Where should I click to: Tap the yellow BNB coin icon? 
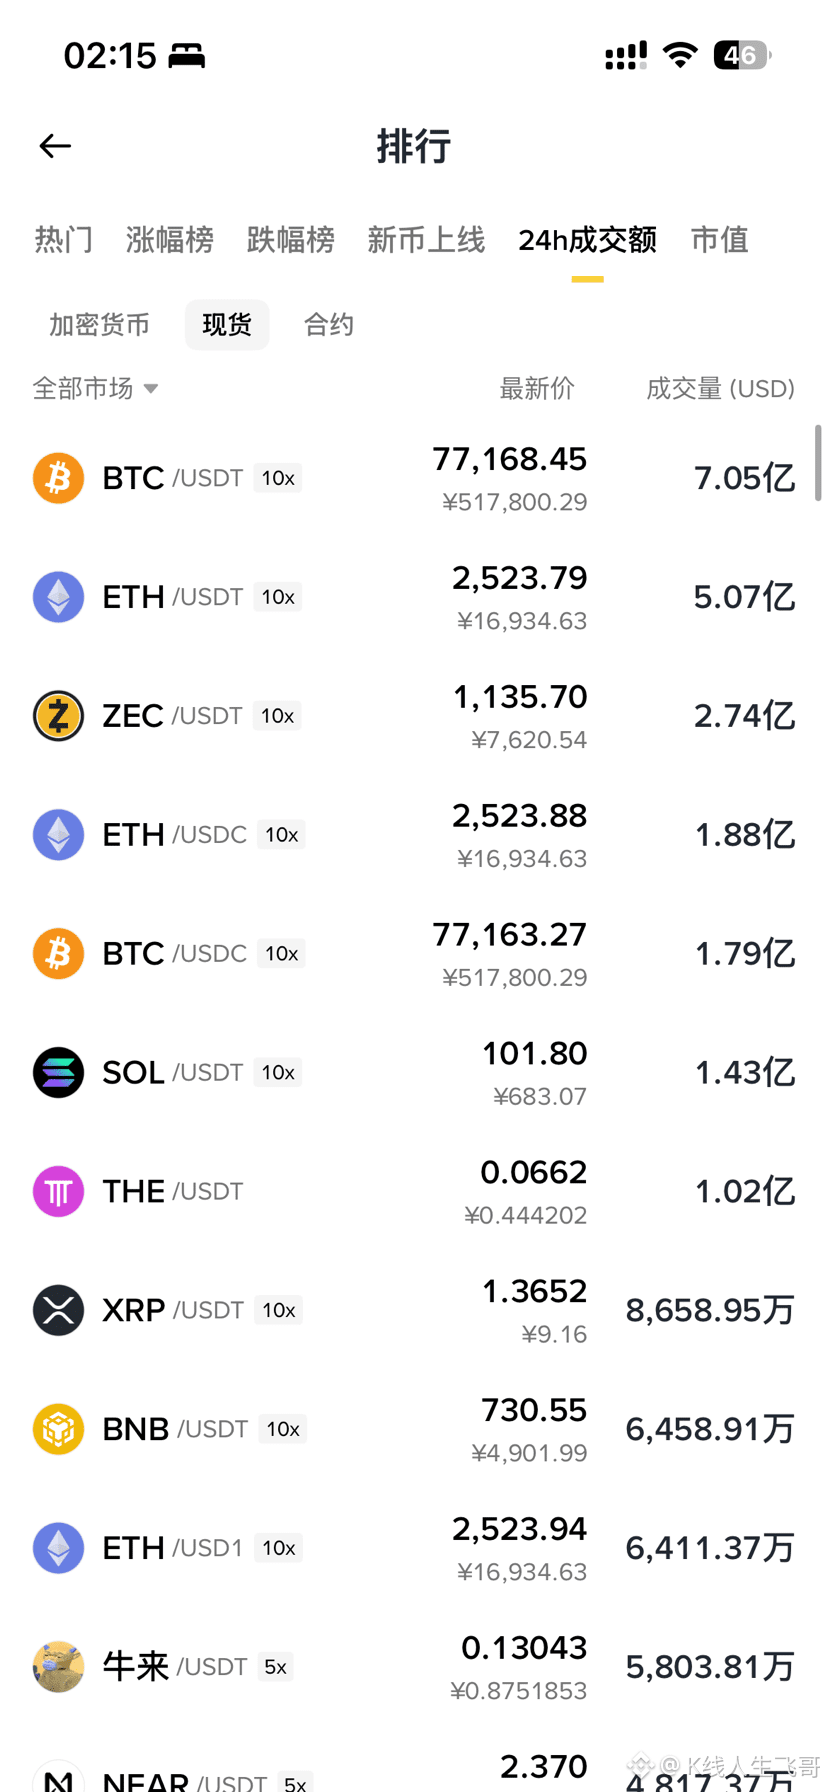58,1429
